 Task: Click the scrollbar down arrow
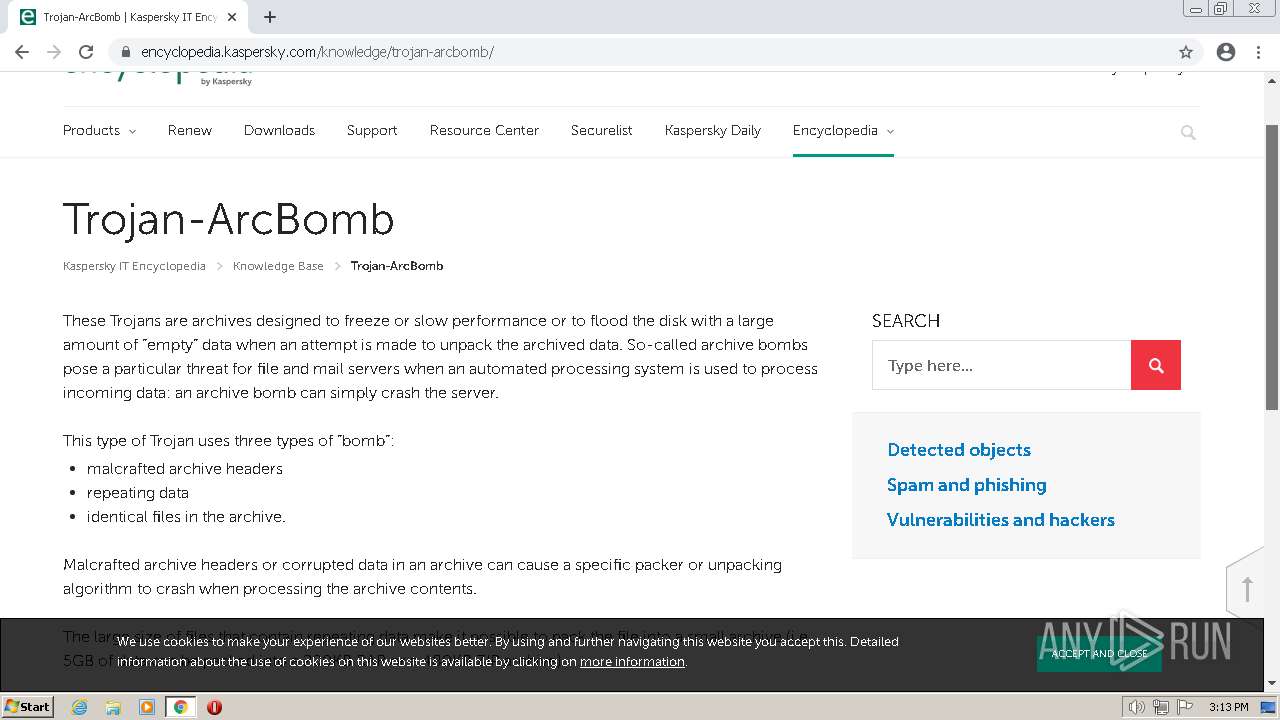tap(1272, 684)
